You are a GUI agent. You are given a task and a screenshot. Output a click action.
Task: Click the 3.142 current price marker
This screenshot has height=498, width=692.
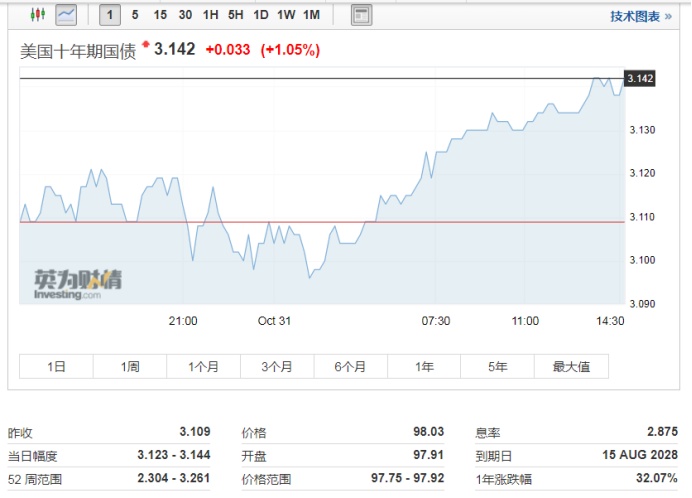(640, 78)
